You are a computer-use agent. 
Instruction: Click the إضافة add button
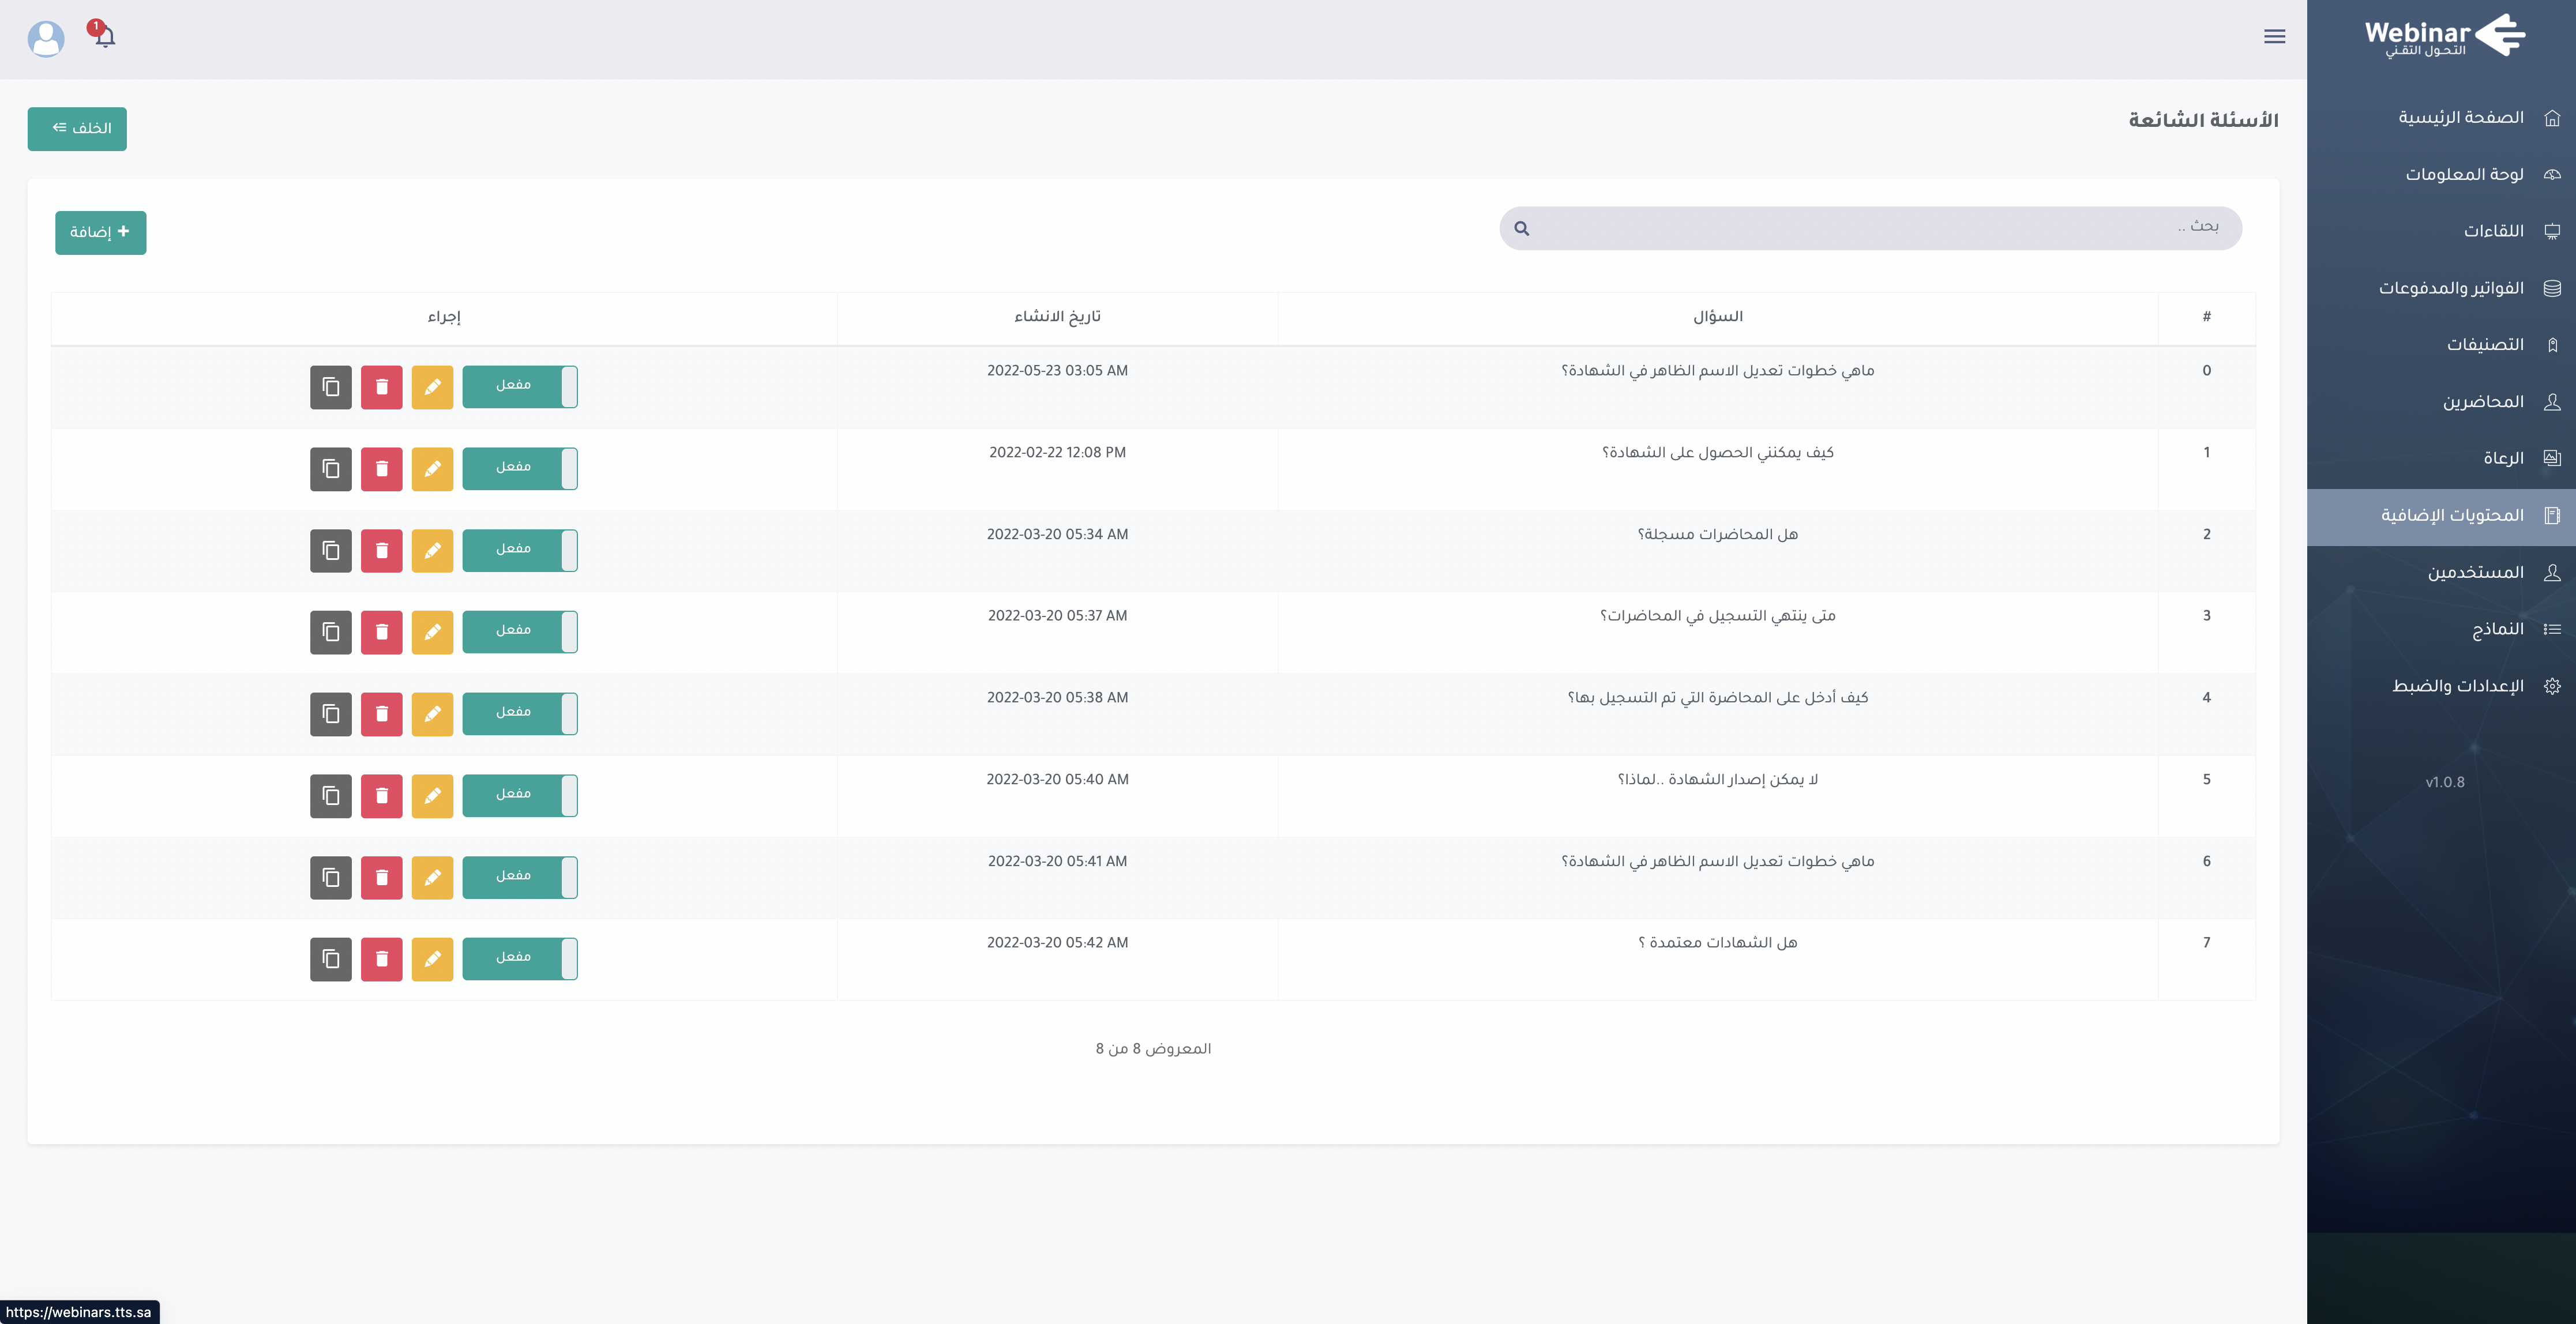click(100, 232)
